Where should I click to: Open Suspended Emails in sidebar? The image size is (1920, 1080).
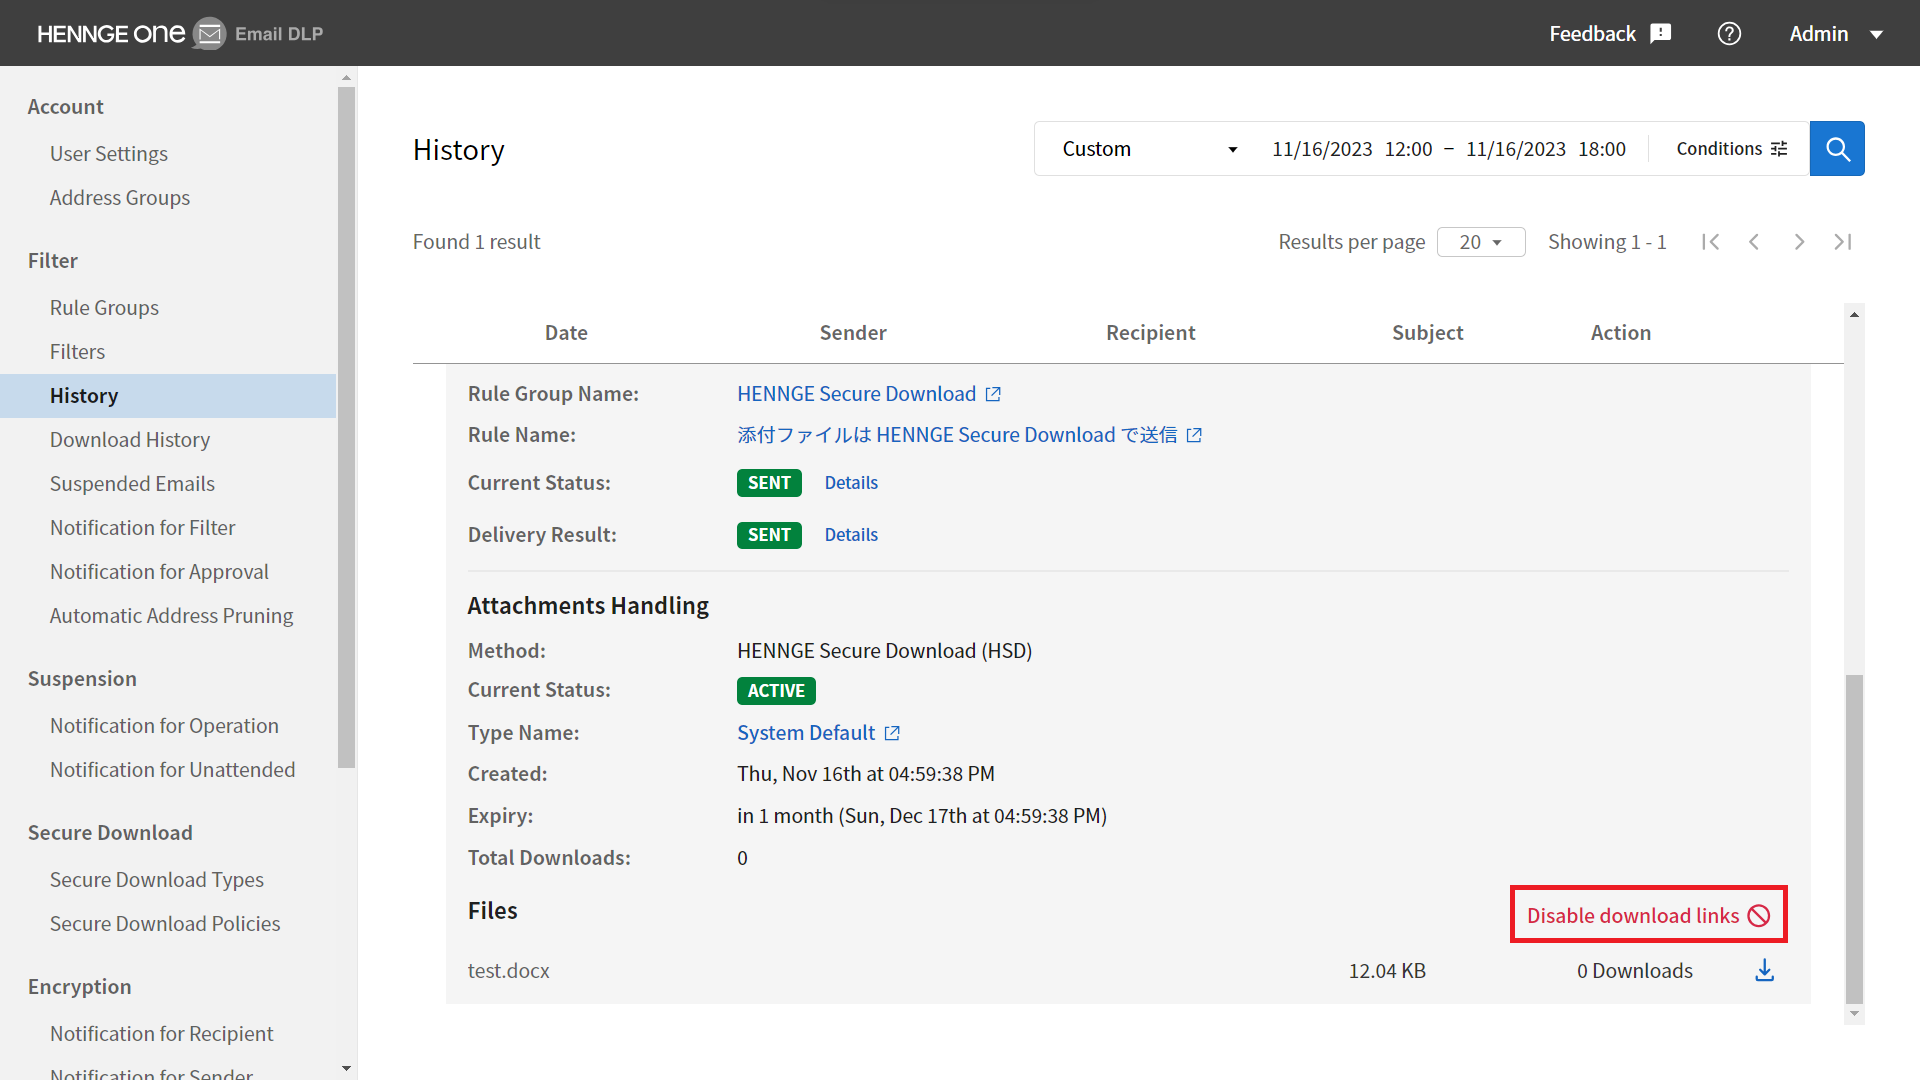(x=132, y=484)
